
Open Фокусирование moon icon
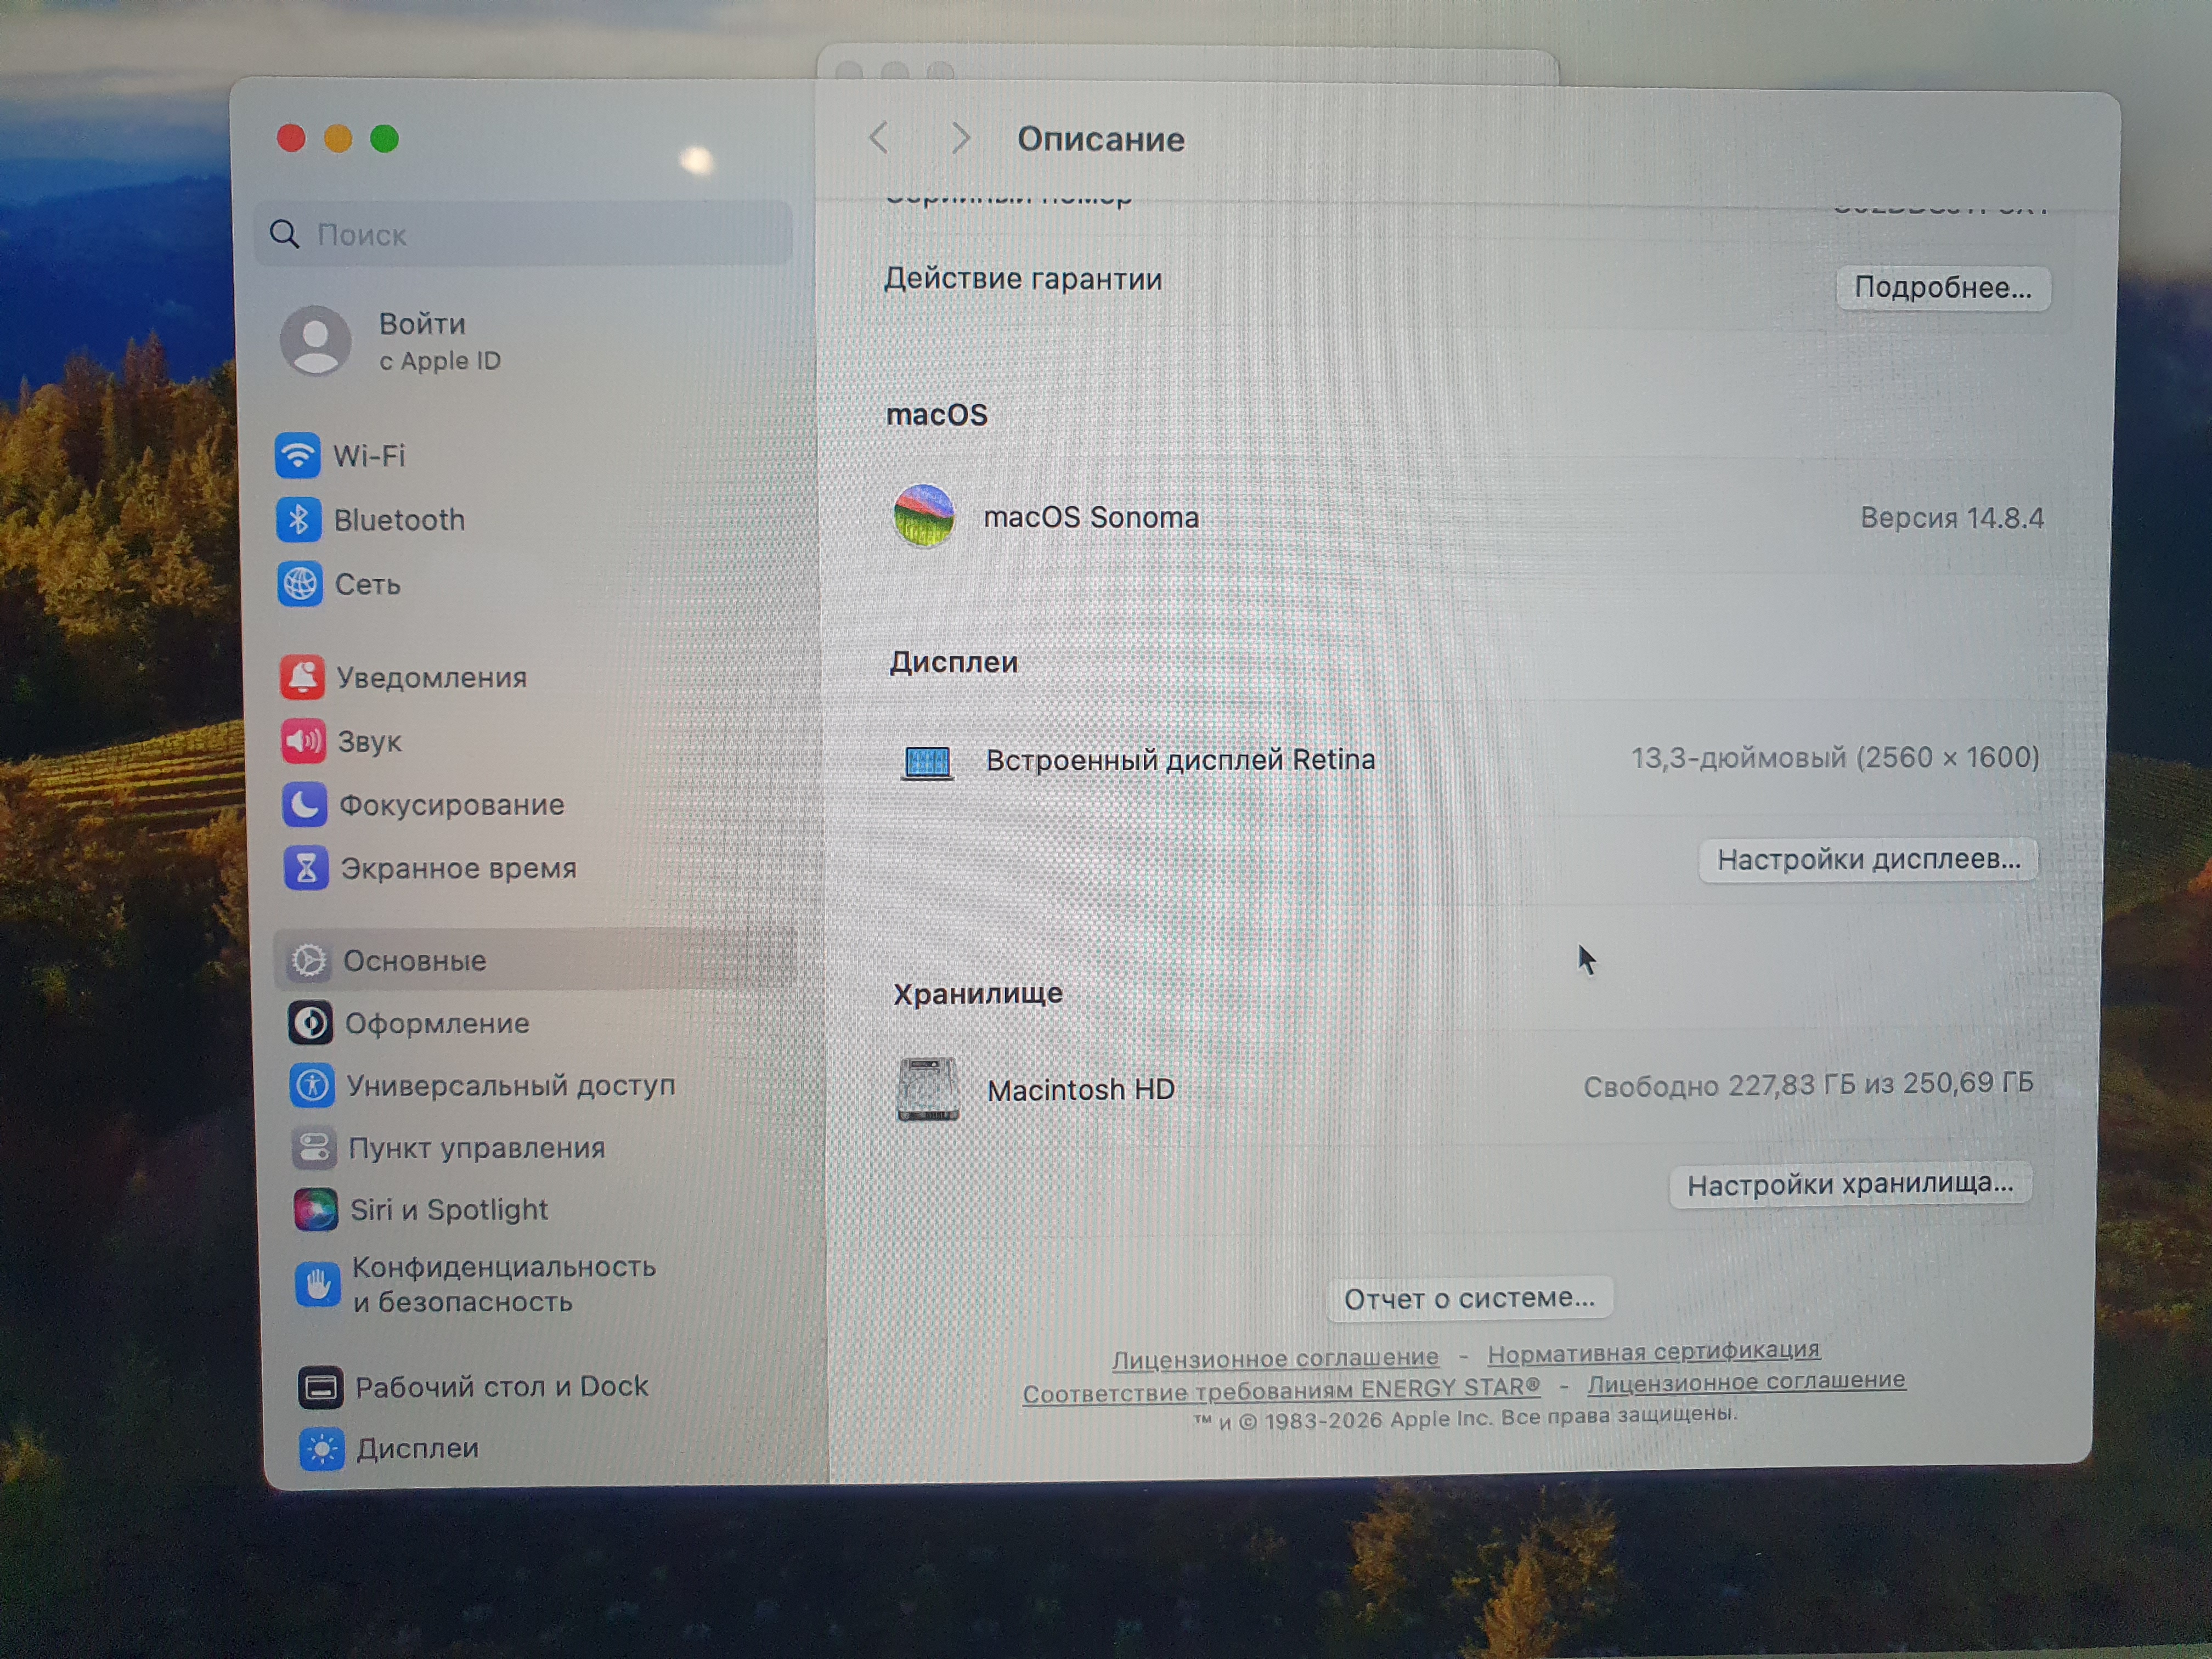point(304,805)
